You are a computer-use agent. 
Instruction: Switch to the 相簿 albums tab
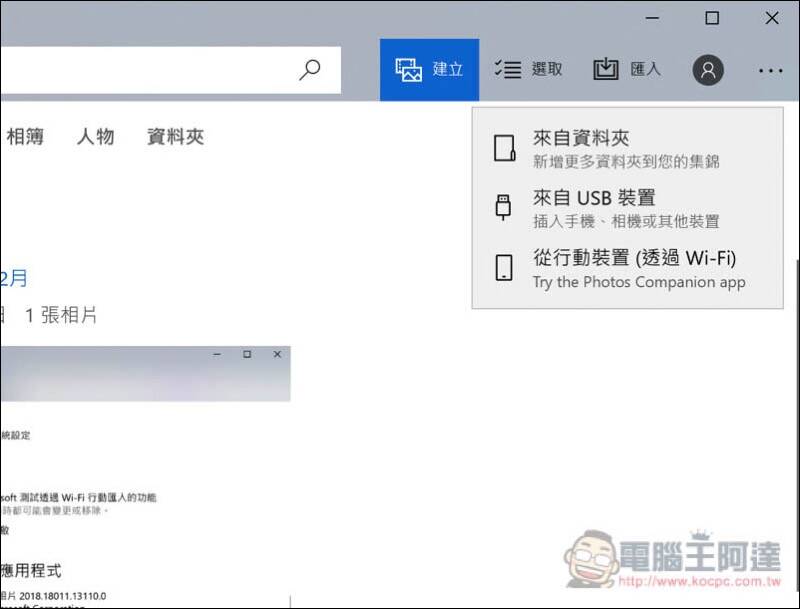25,137
